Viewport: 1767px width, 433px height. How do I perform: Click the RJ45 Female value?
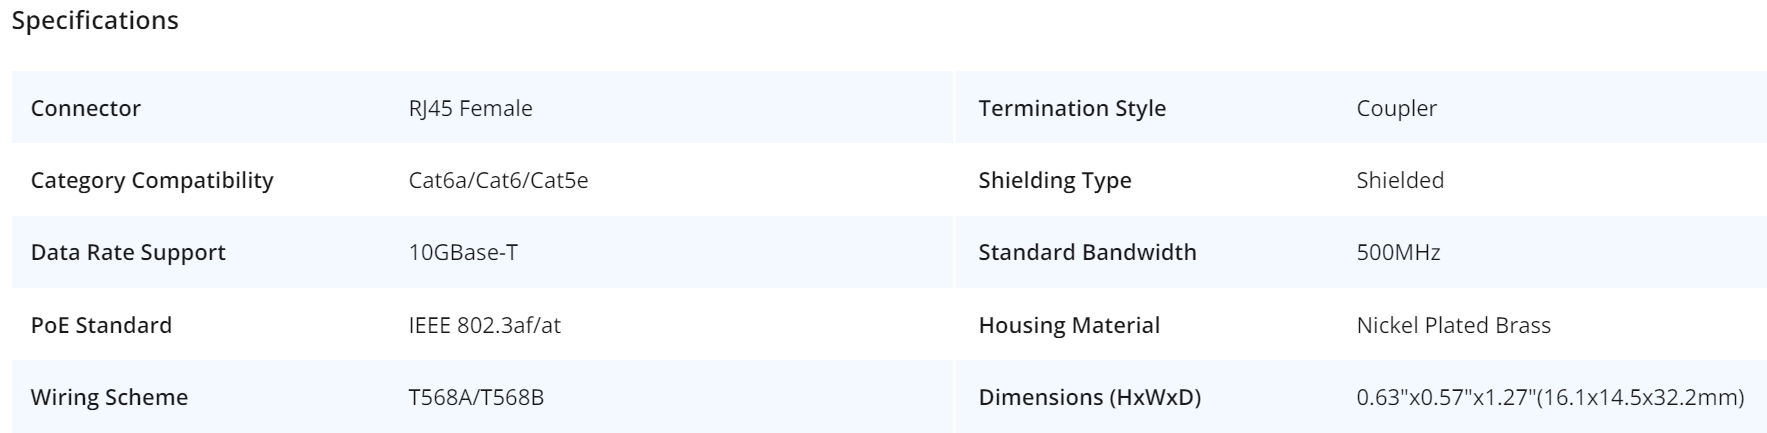pyautogui.click(x=471, y=108)
